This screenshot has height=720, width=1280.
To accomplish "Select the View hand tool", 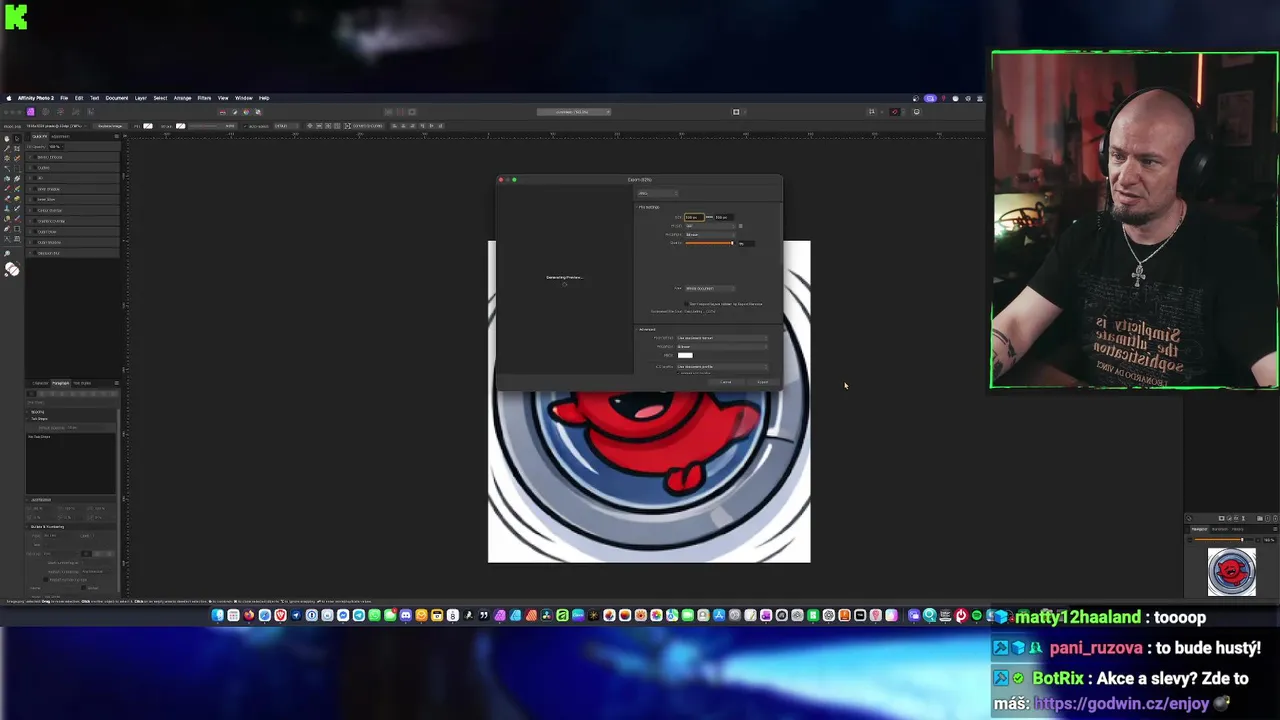I will click(7, 139).
